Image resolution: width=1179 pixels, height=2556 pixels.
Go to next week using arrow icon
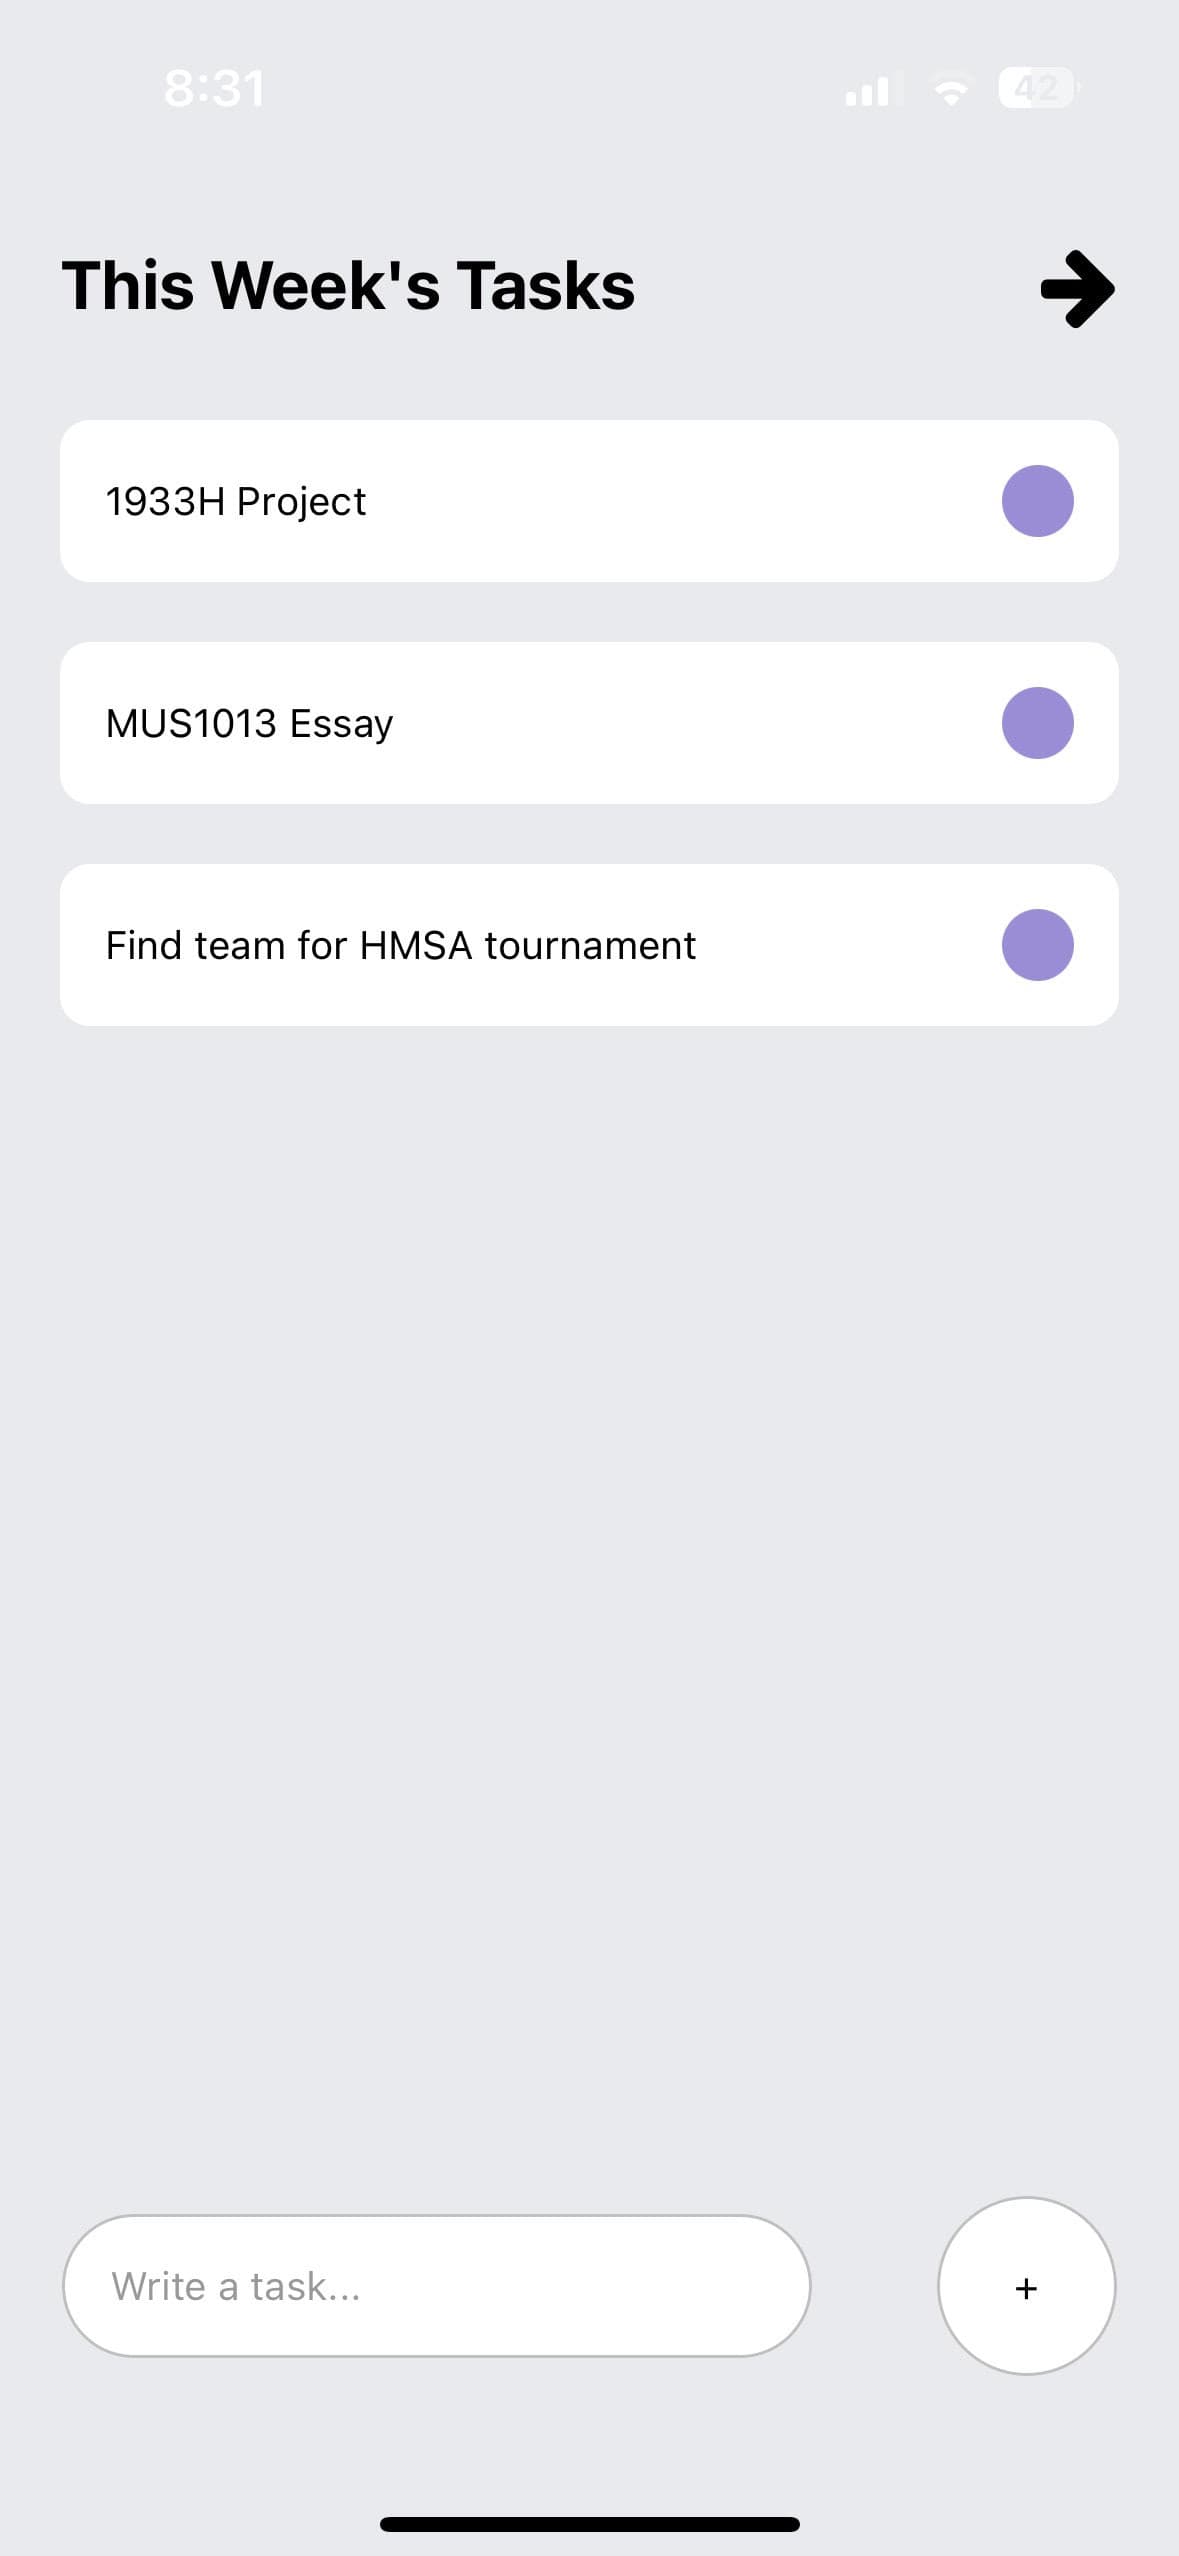(1077, 289)
